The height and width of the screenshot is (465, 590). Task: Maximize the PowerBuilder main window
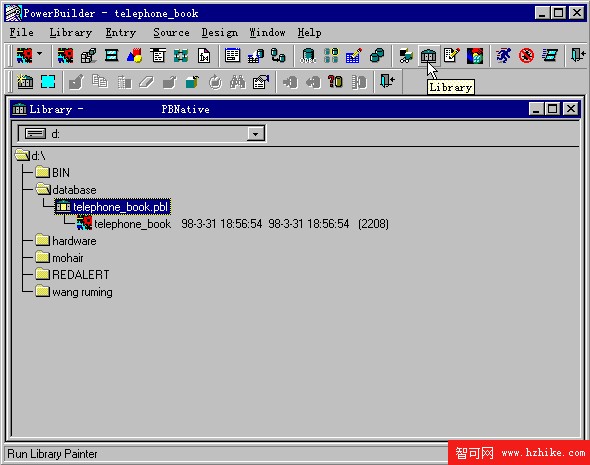coord(558,13)
